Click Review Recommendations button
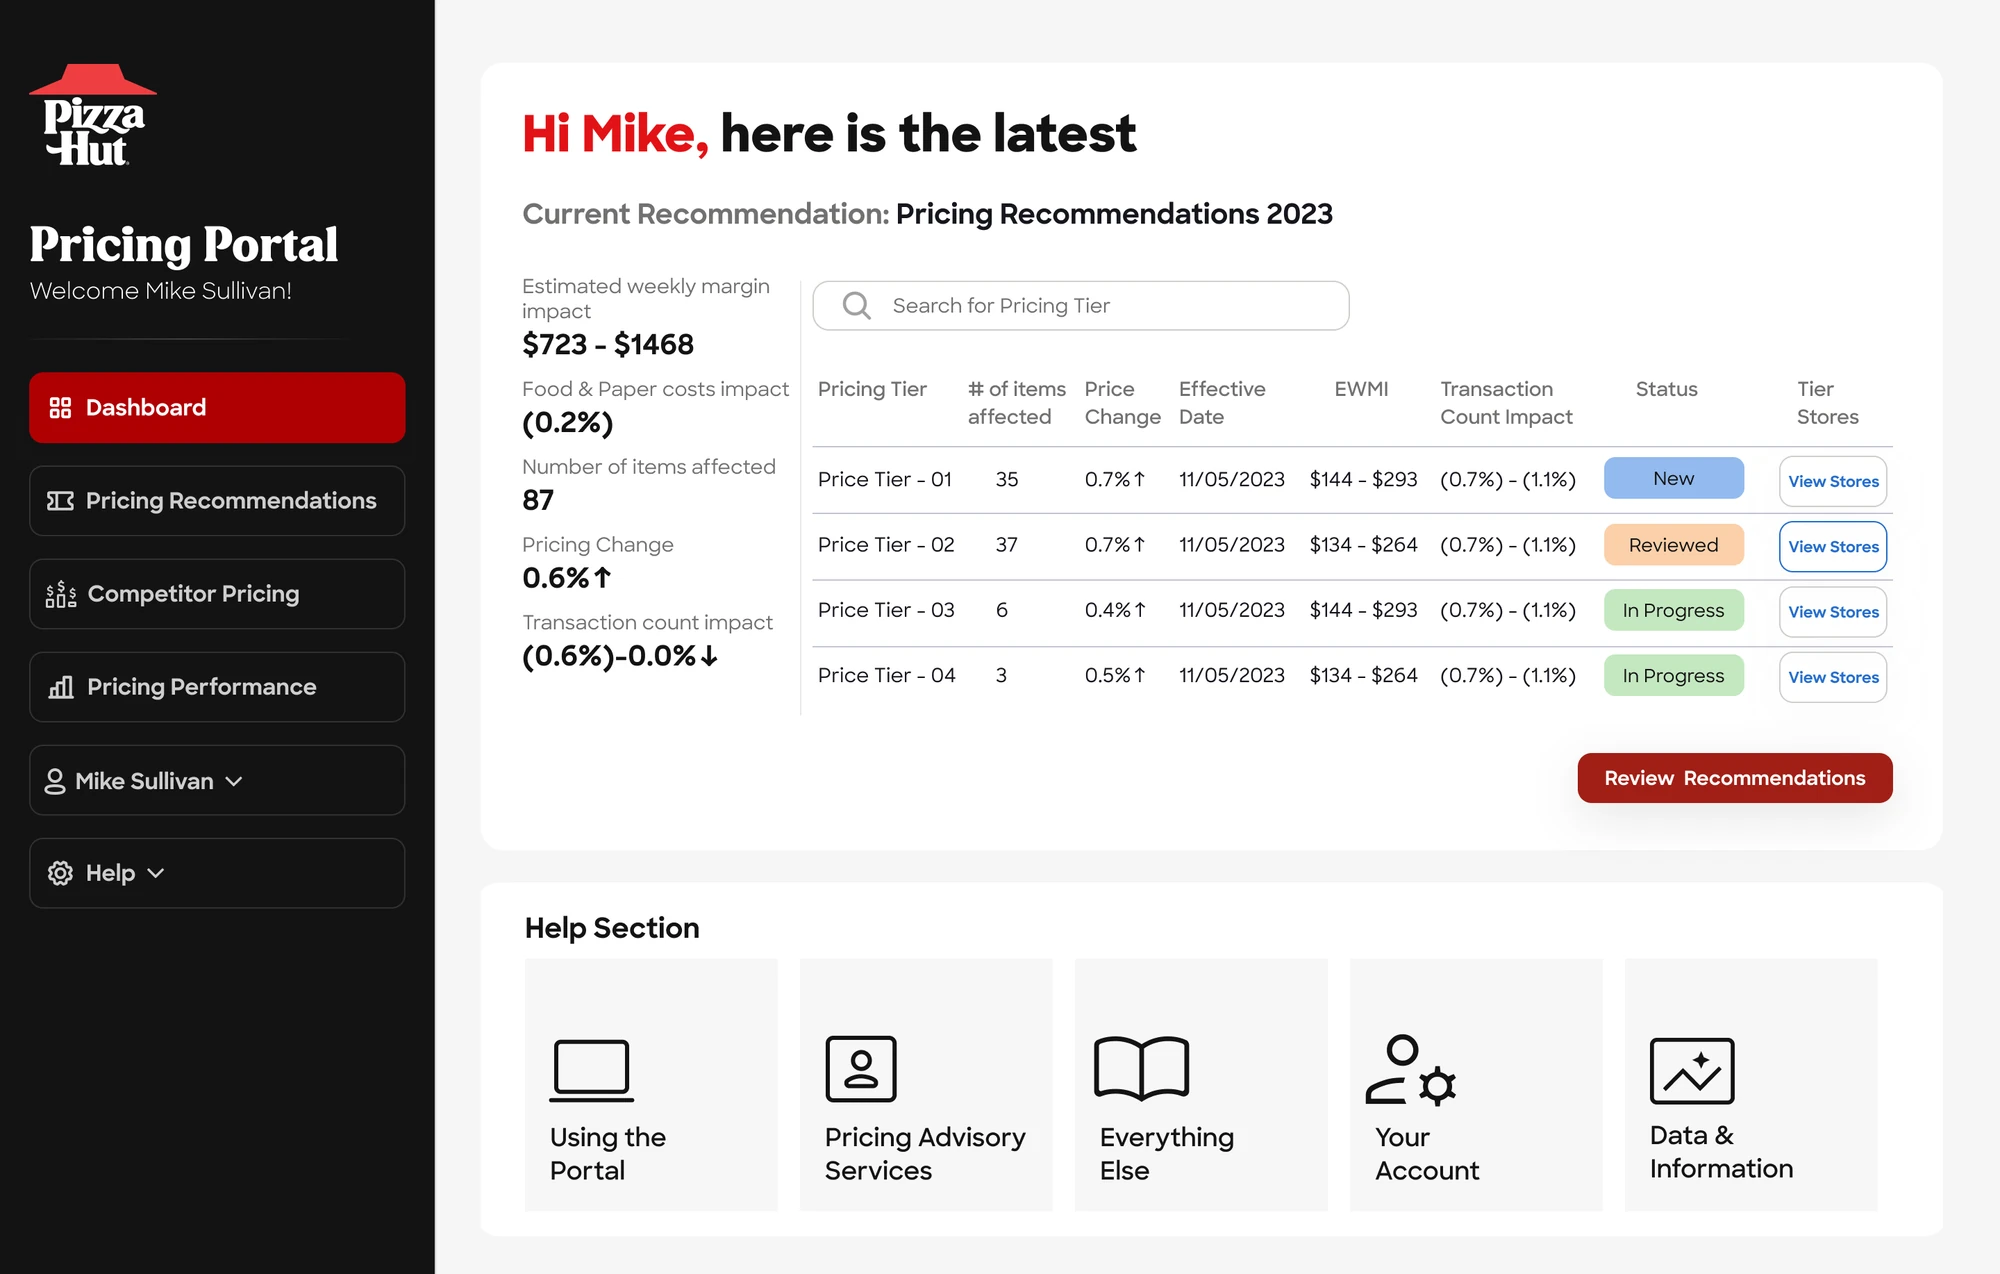This screenshot has width=2000, height=1274. pyautogui.click(x=1735, y=778)
